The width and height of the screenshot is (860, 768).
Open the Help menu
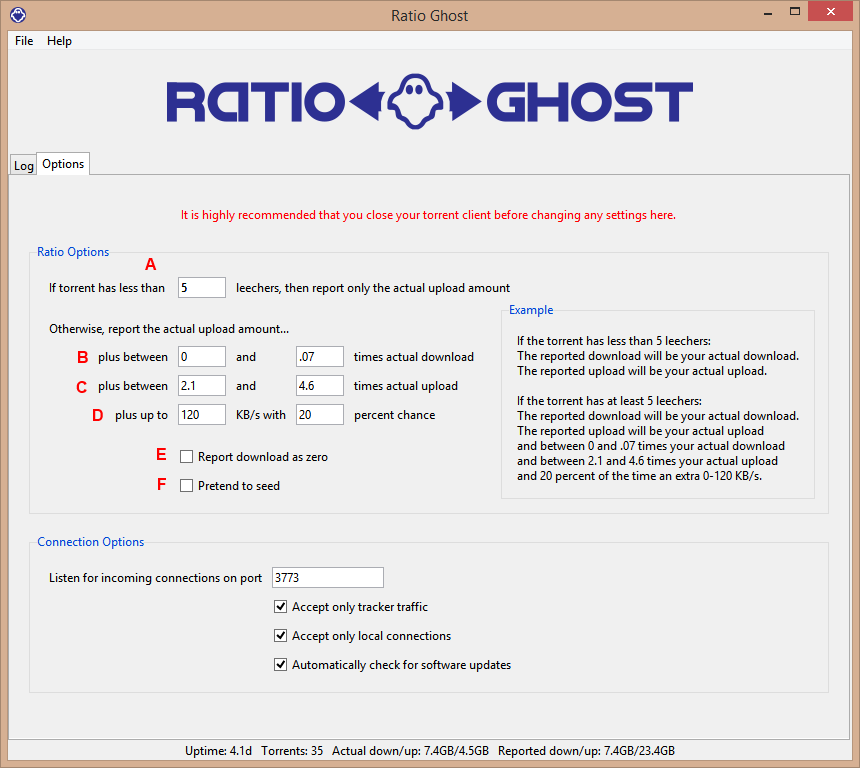(x=59, y=41)
